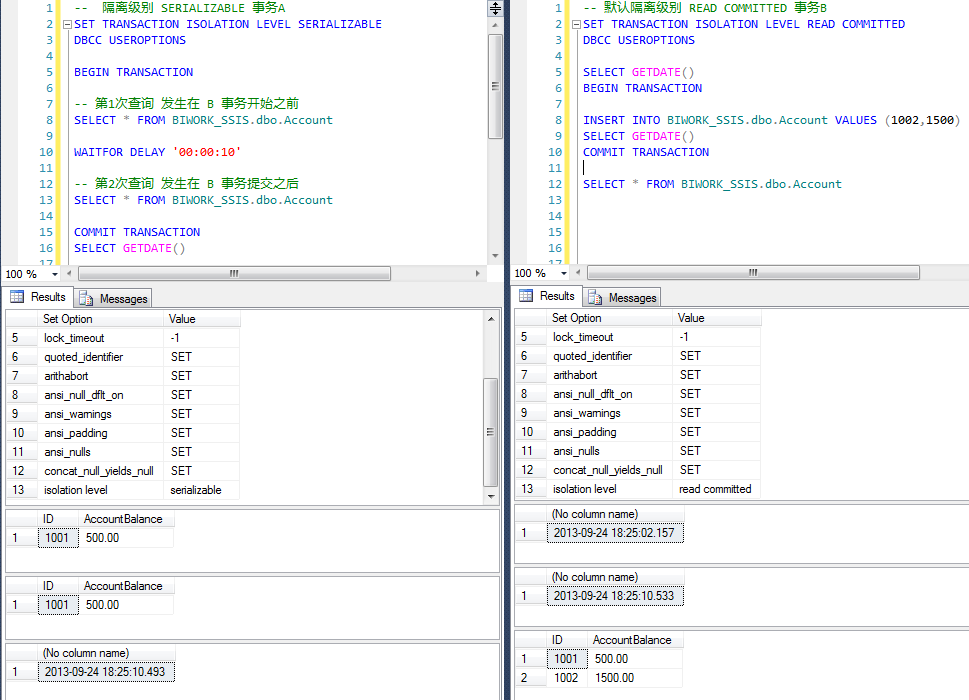Select the 18:25:10.533 datetime result cell

click(x=615, y=596)
